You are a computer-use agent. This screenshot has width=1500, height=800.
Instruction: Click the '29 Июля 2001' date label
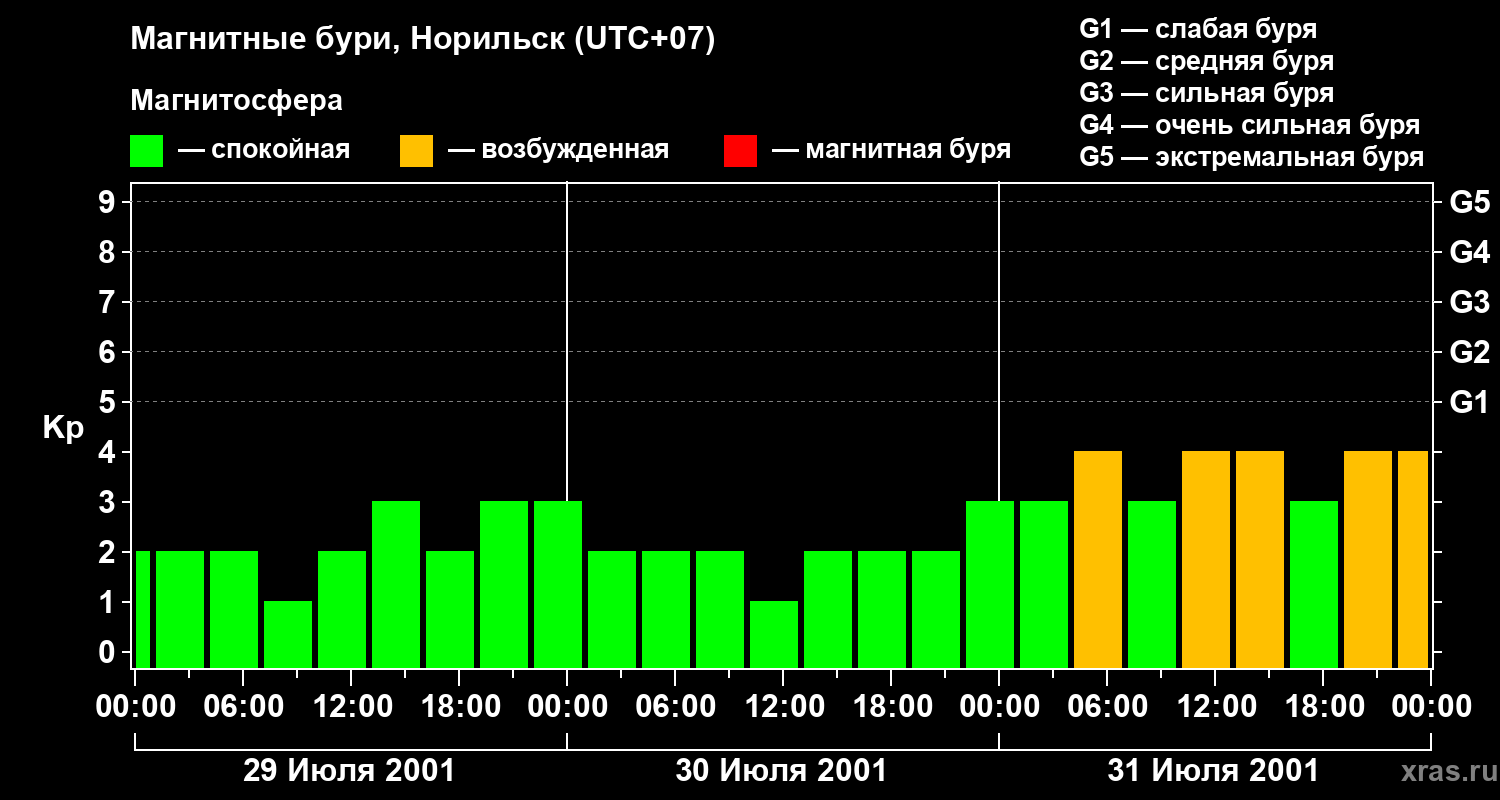point(349,771)
